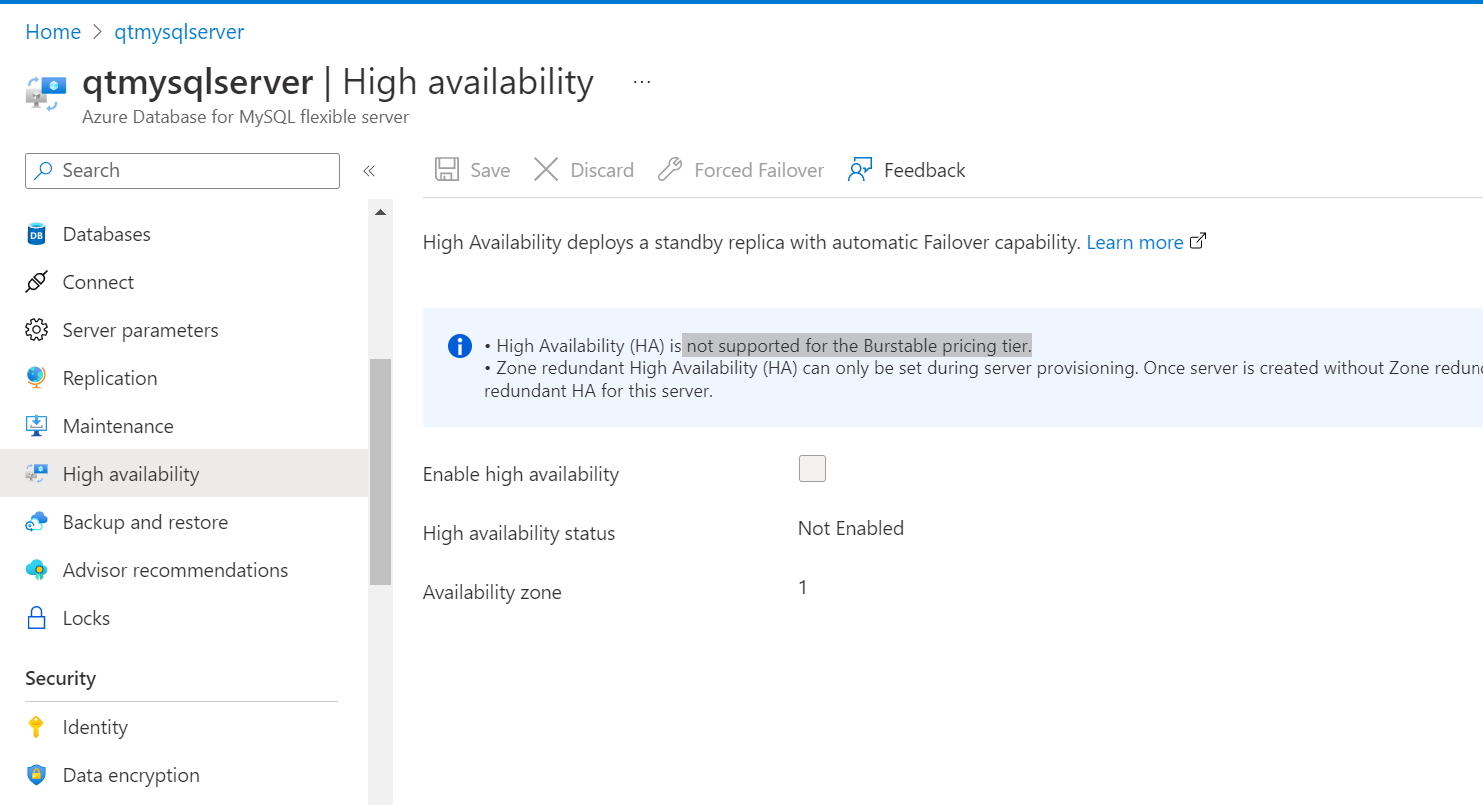This screenshot has height=805, width=1483.
Task: Click the qtmysqlserver breadcrumb link
Action: pyautogui.click(x=179, y=32)
